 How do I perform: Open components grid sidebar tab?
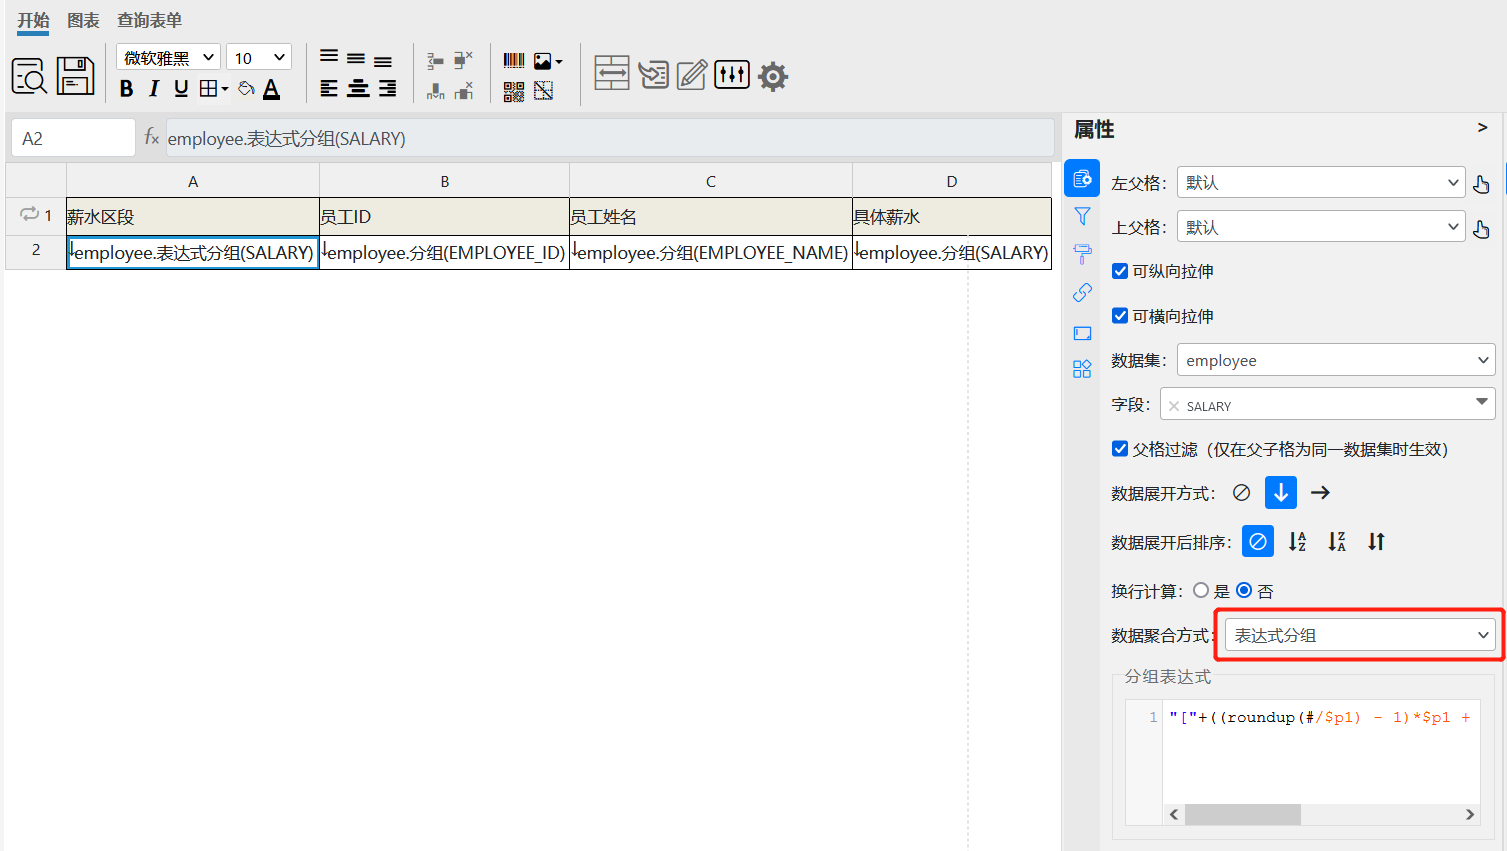[x=1082, y=369]
